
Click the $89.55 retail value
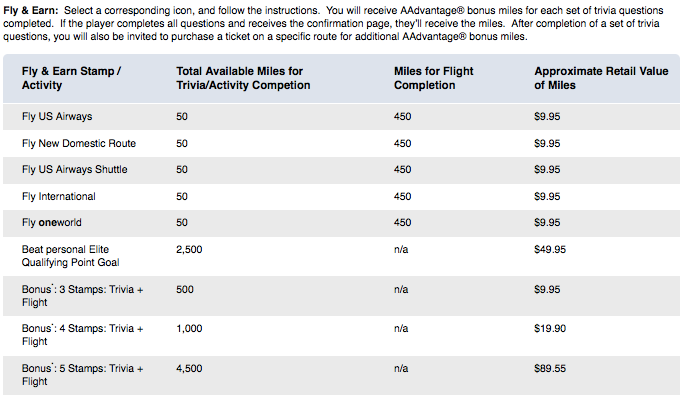(550, 369)
